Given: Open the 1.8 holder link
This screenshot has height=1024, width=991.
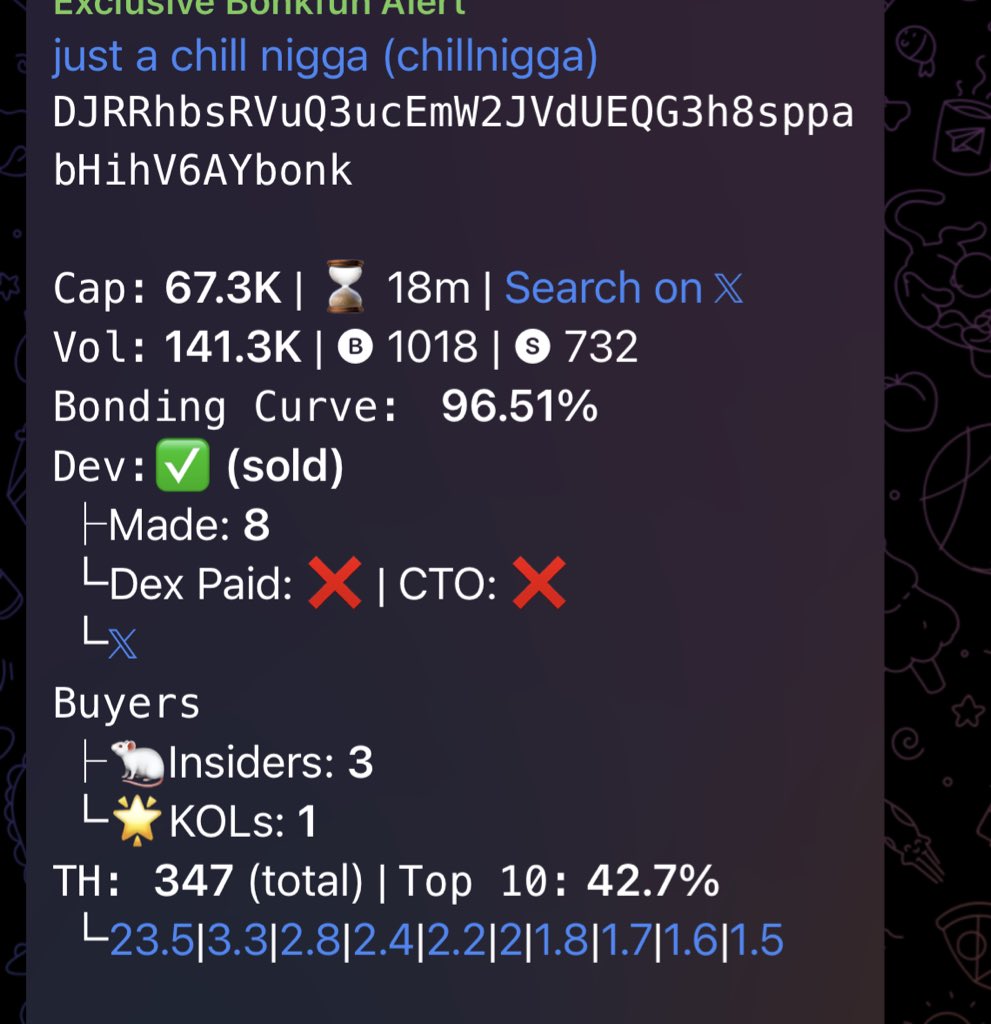Looking at the screenshot, I should 562,940.
